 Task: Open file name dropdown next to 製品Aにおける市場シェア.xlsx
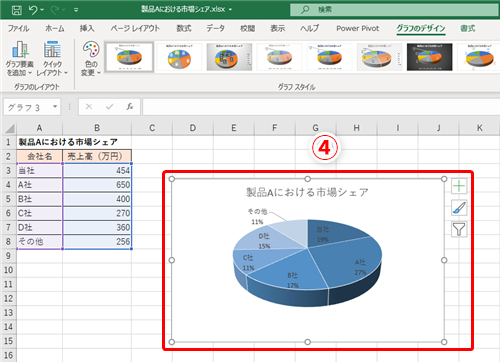point(230,10)
